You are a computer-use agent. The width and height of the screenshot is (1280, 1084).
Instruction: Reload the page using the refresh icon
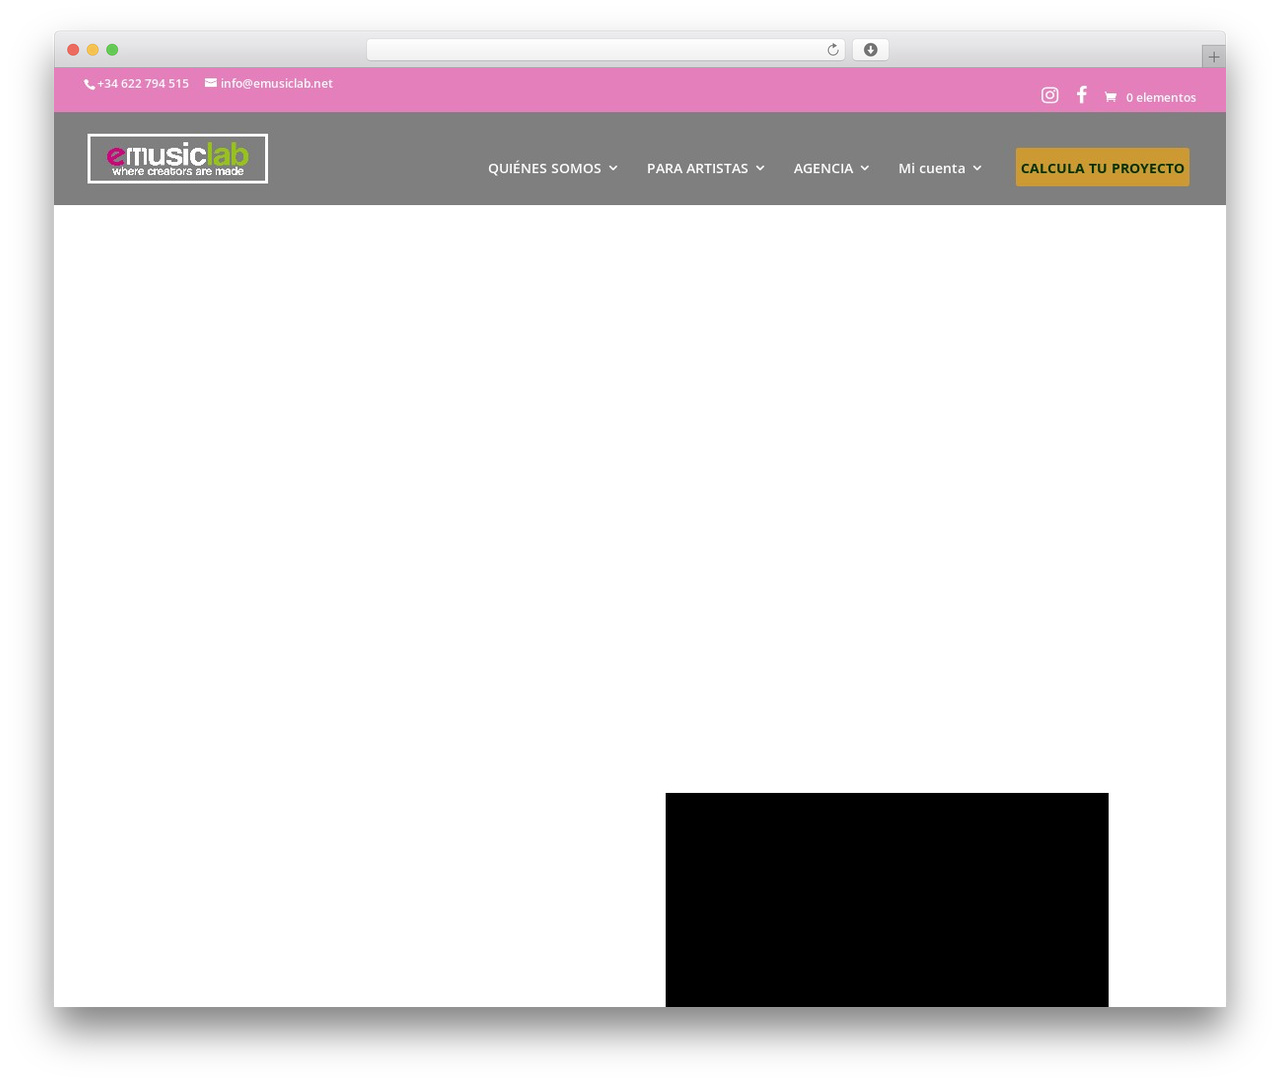[x=833, y=50]
